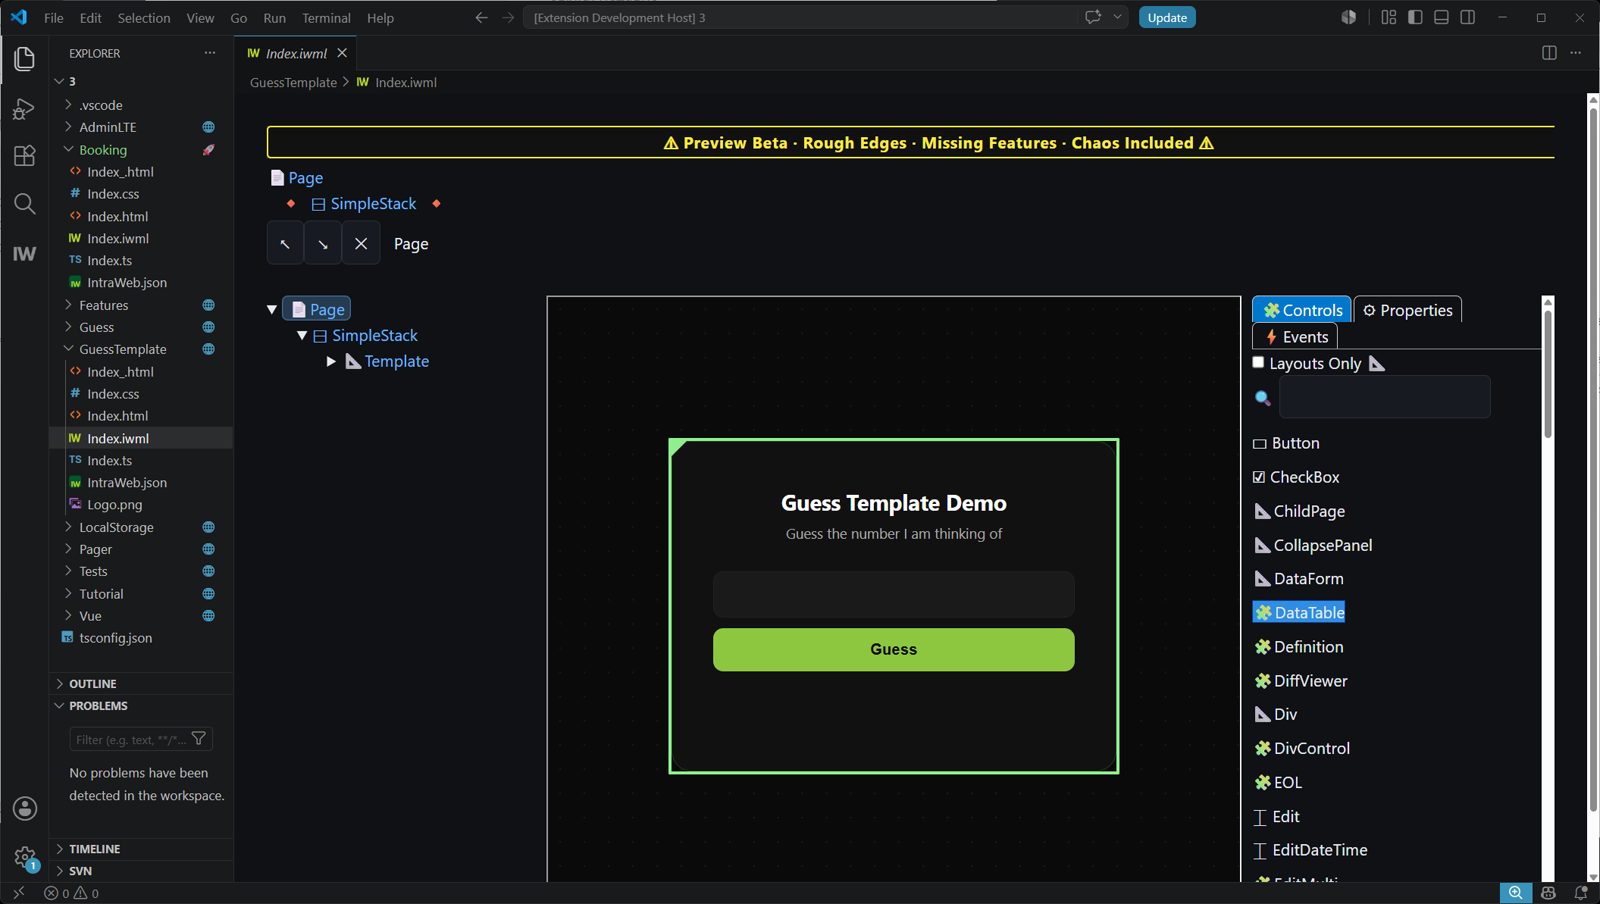Click the number input in preview

click(x=894, y=594)
